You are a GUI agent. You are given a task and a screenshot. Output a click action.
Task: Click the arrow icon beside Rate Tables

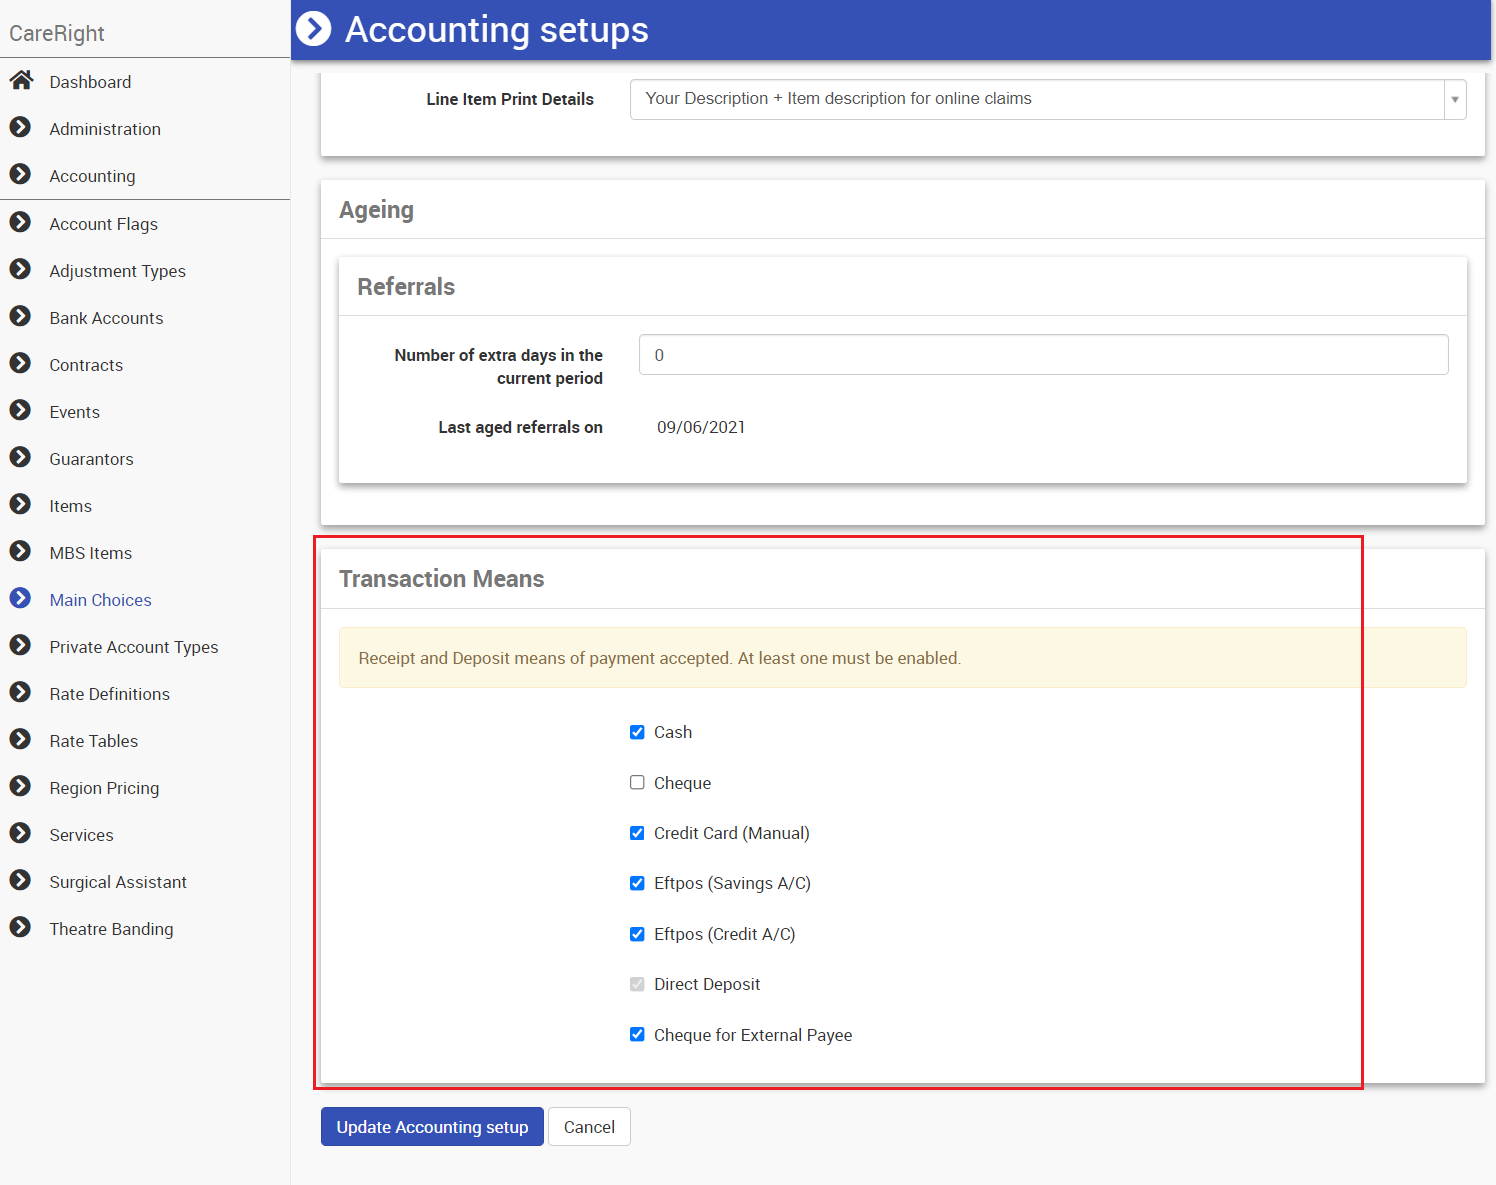tap(20, 739)
